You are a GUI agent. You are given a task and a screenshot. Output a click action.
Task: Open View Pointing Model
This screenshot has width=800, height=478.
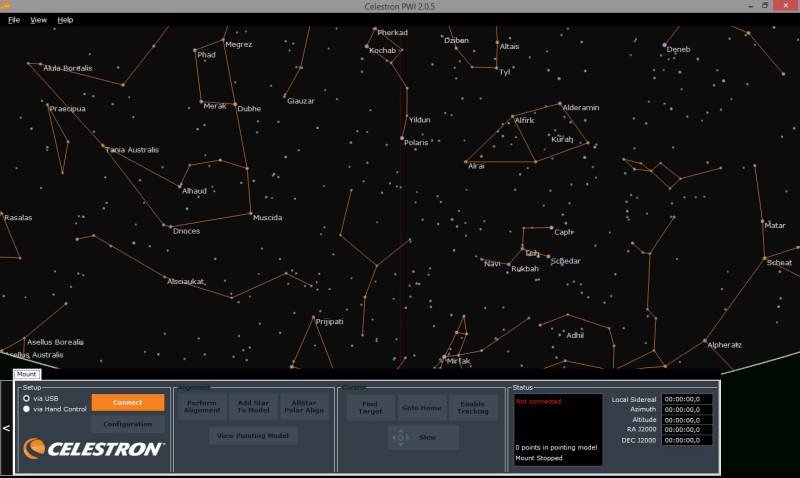[x=253, y=436]
